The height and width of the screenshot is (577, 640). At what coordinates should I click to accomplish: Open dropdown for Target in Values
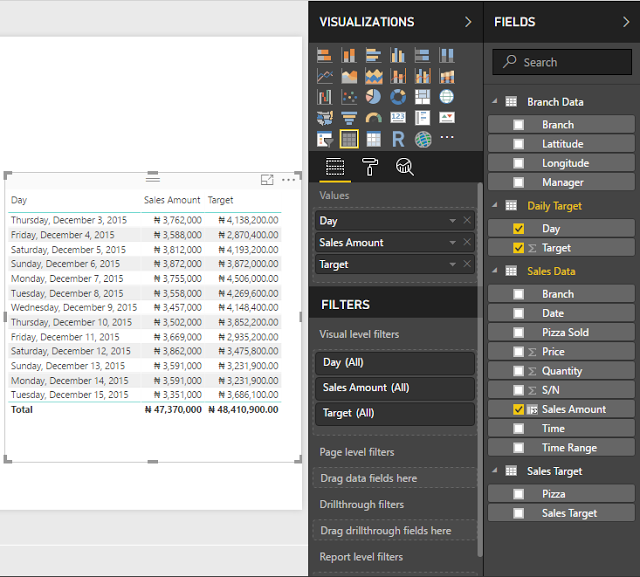click(452, 264)
